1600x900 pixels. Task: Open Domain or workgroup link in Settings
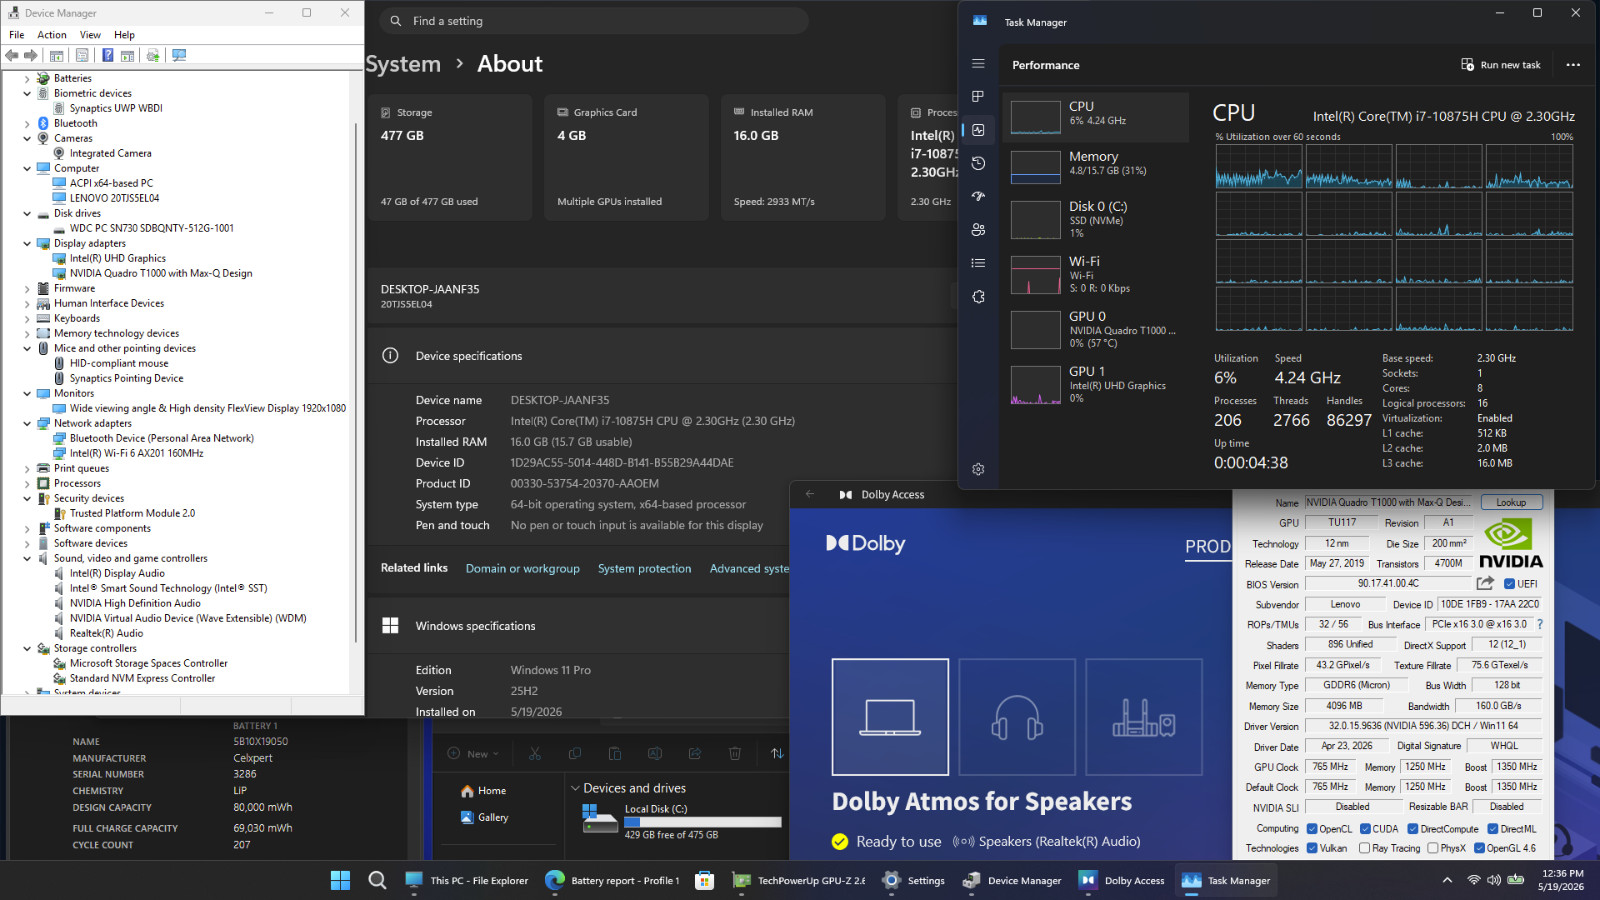523,568
